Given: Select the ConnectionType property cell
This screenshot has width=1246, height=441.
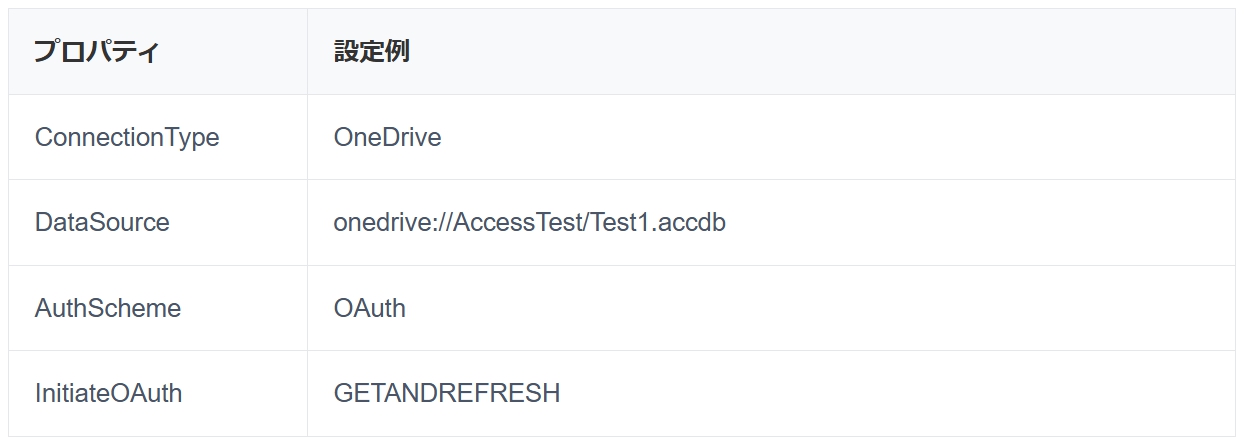Looking at the screenshot, I should (x=127, y=137).
